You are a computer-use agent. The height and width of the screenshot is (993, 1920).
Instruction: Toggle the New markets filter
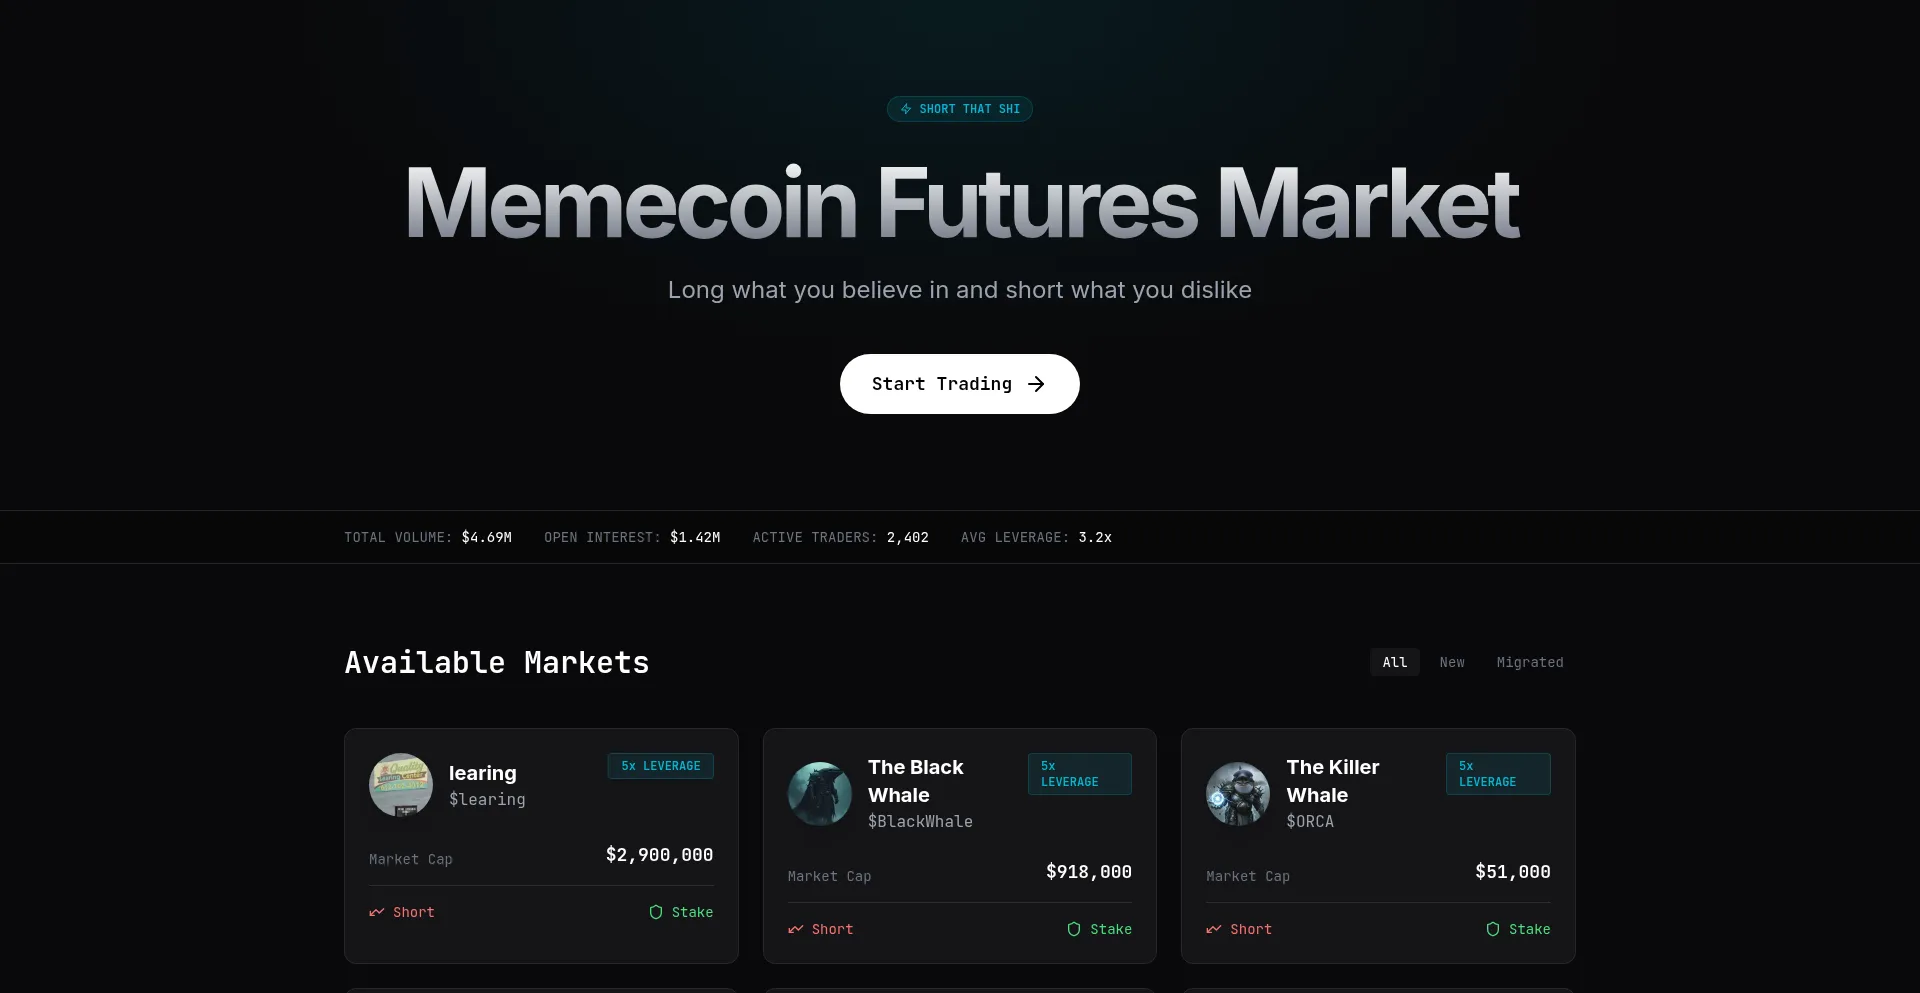pyautogui.click(x=1452, y=662)
